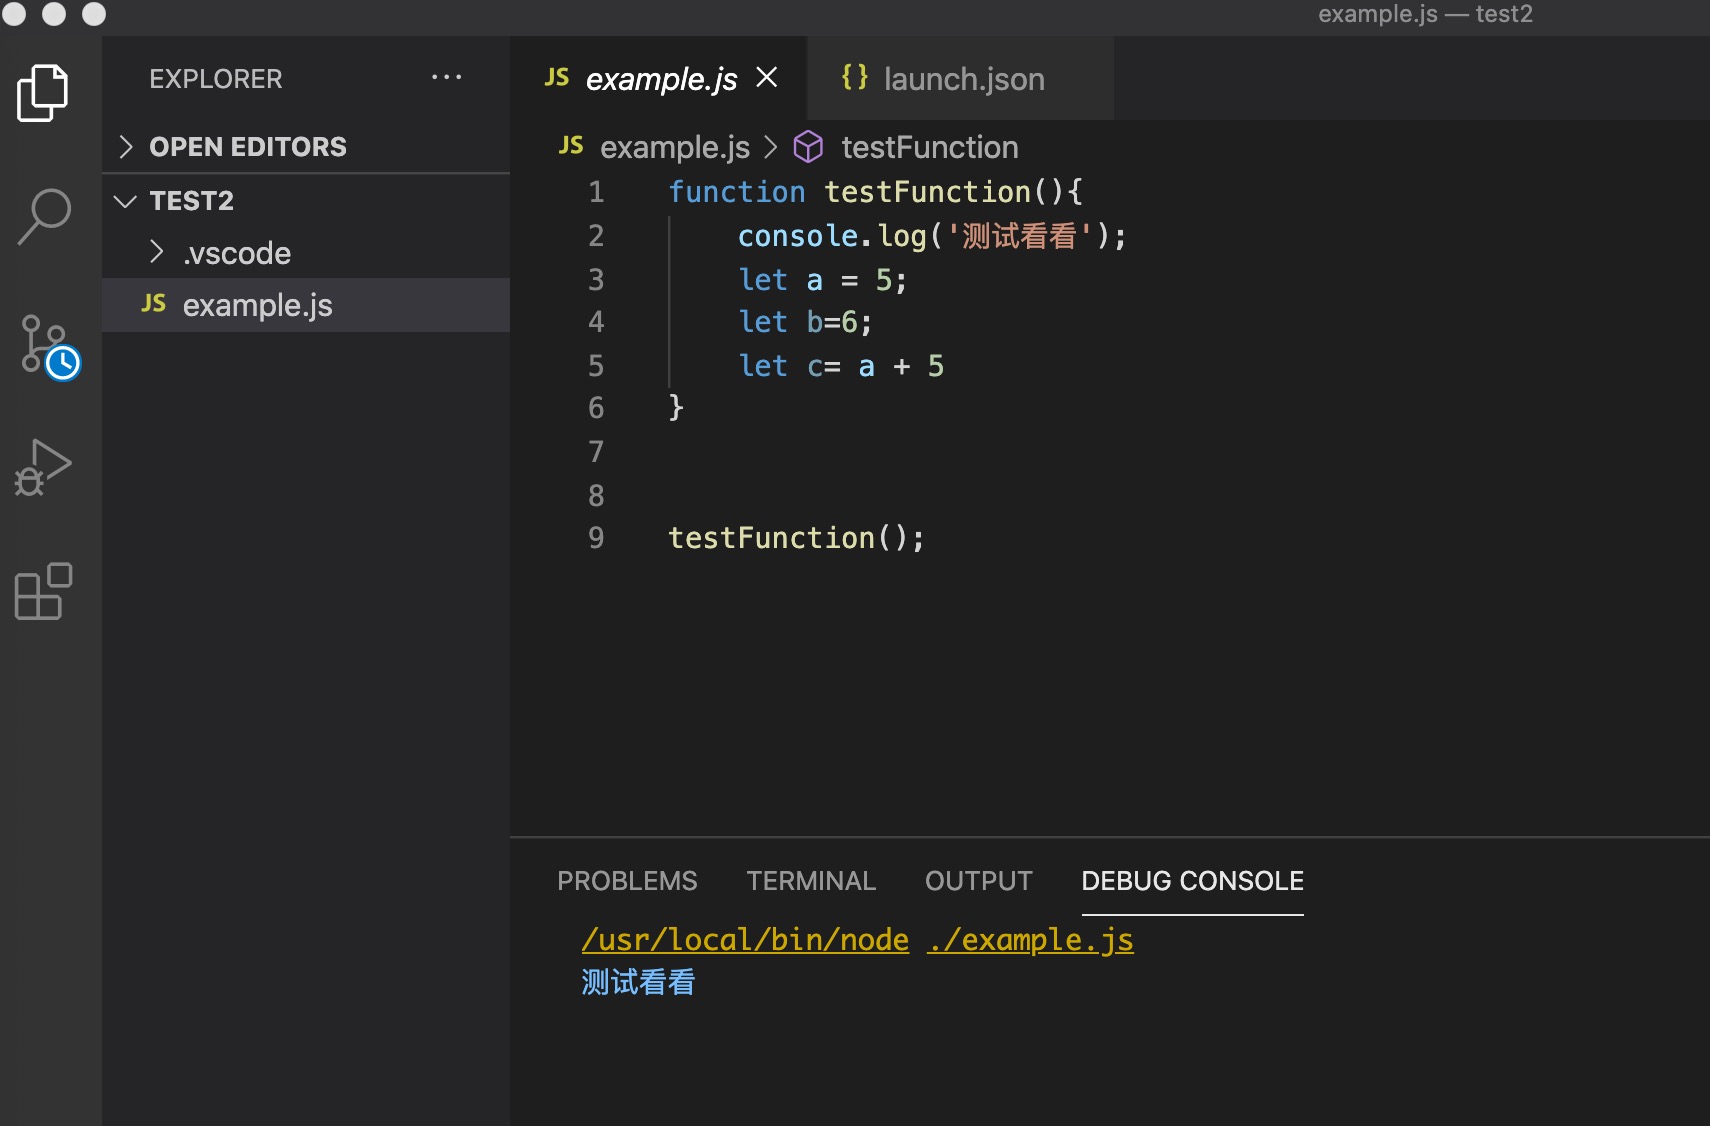Click line number 9 in gutter
Screen dimensions: 1710x1126
596,538
